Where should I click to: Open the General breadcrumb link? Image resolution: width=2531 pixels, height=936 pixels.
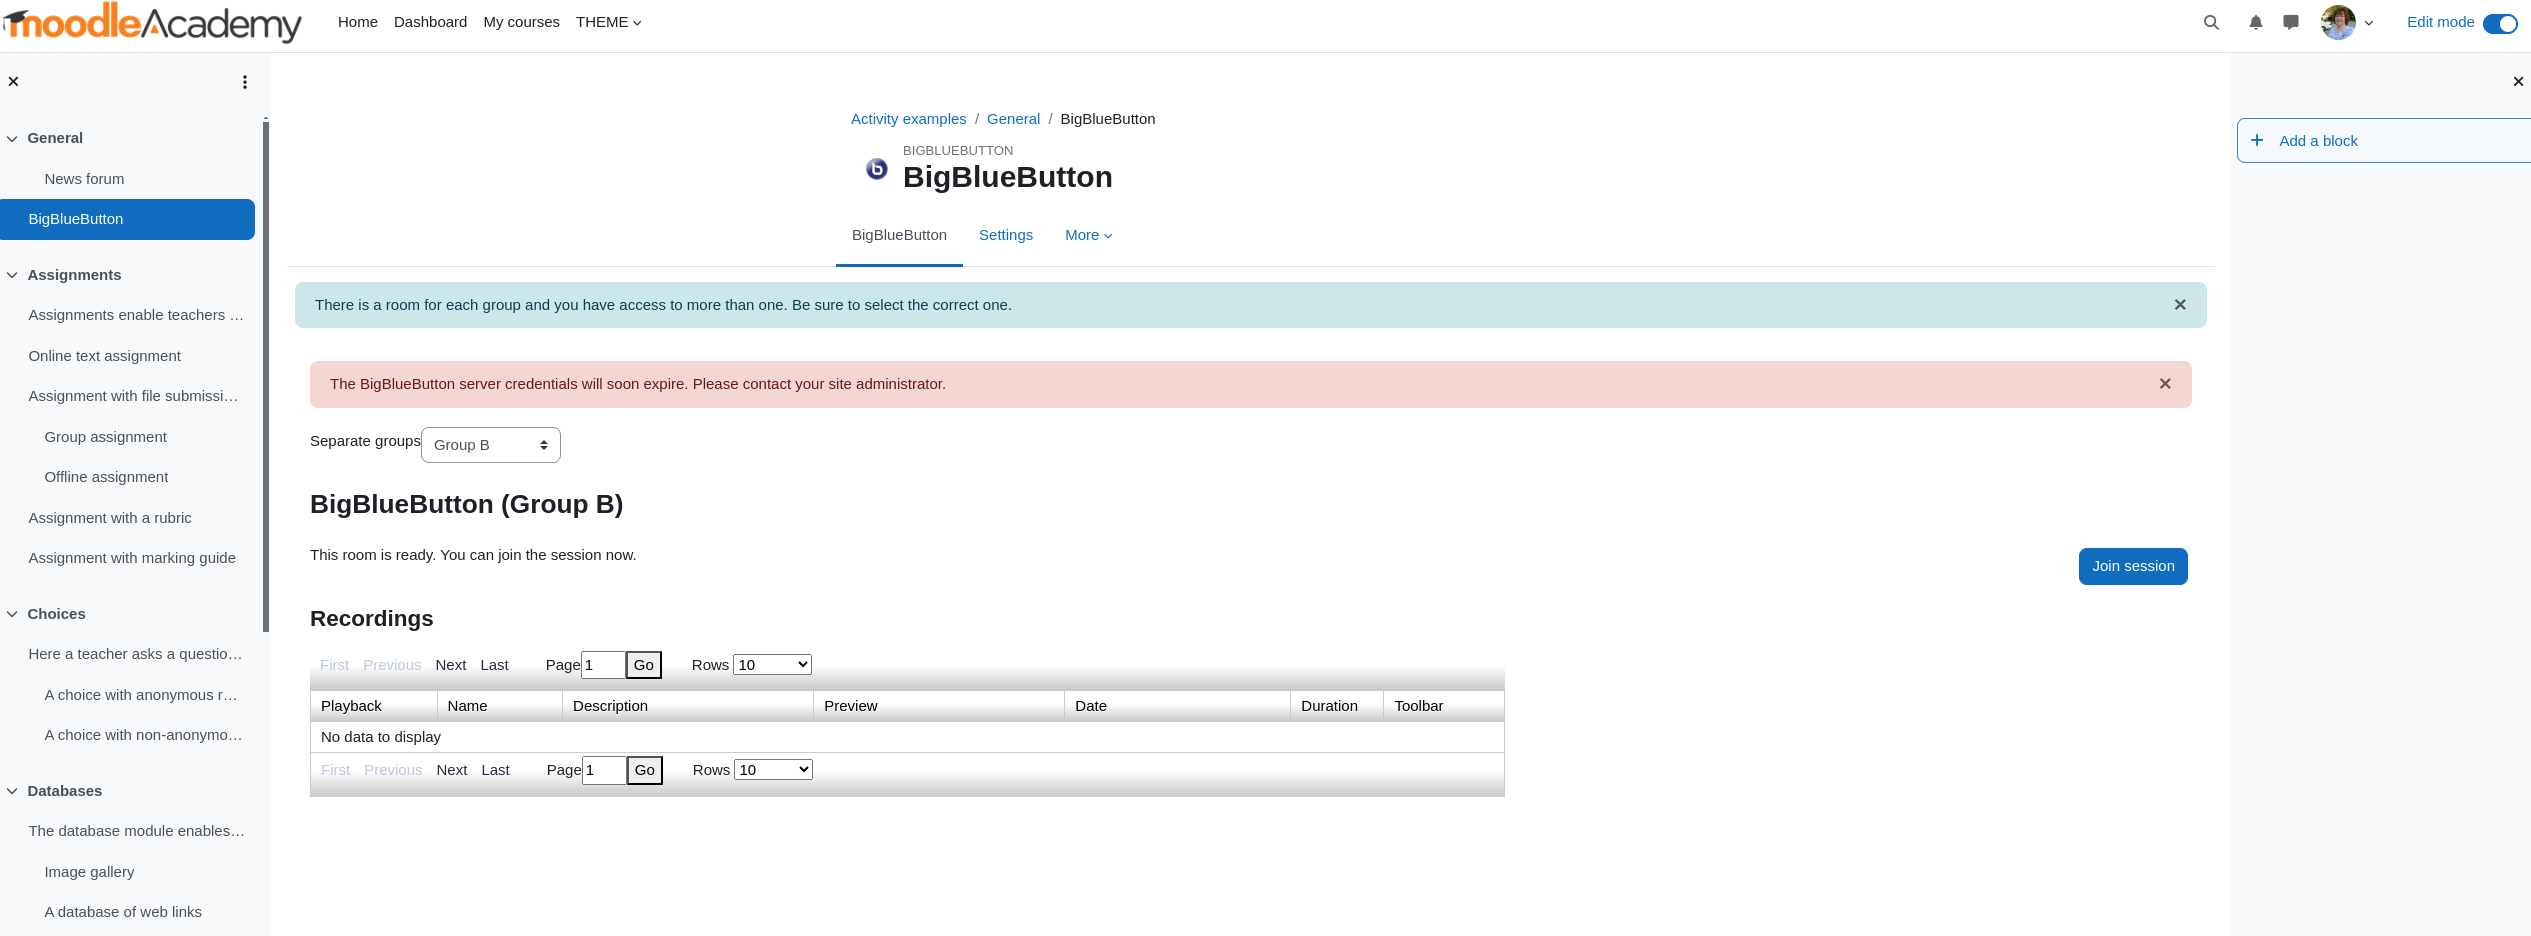(x=1013, y=119)
